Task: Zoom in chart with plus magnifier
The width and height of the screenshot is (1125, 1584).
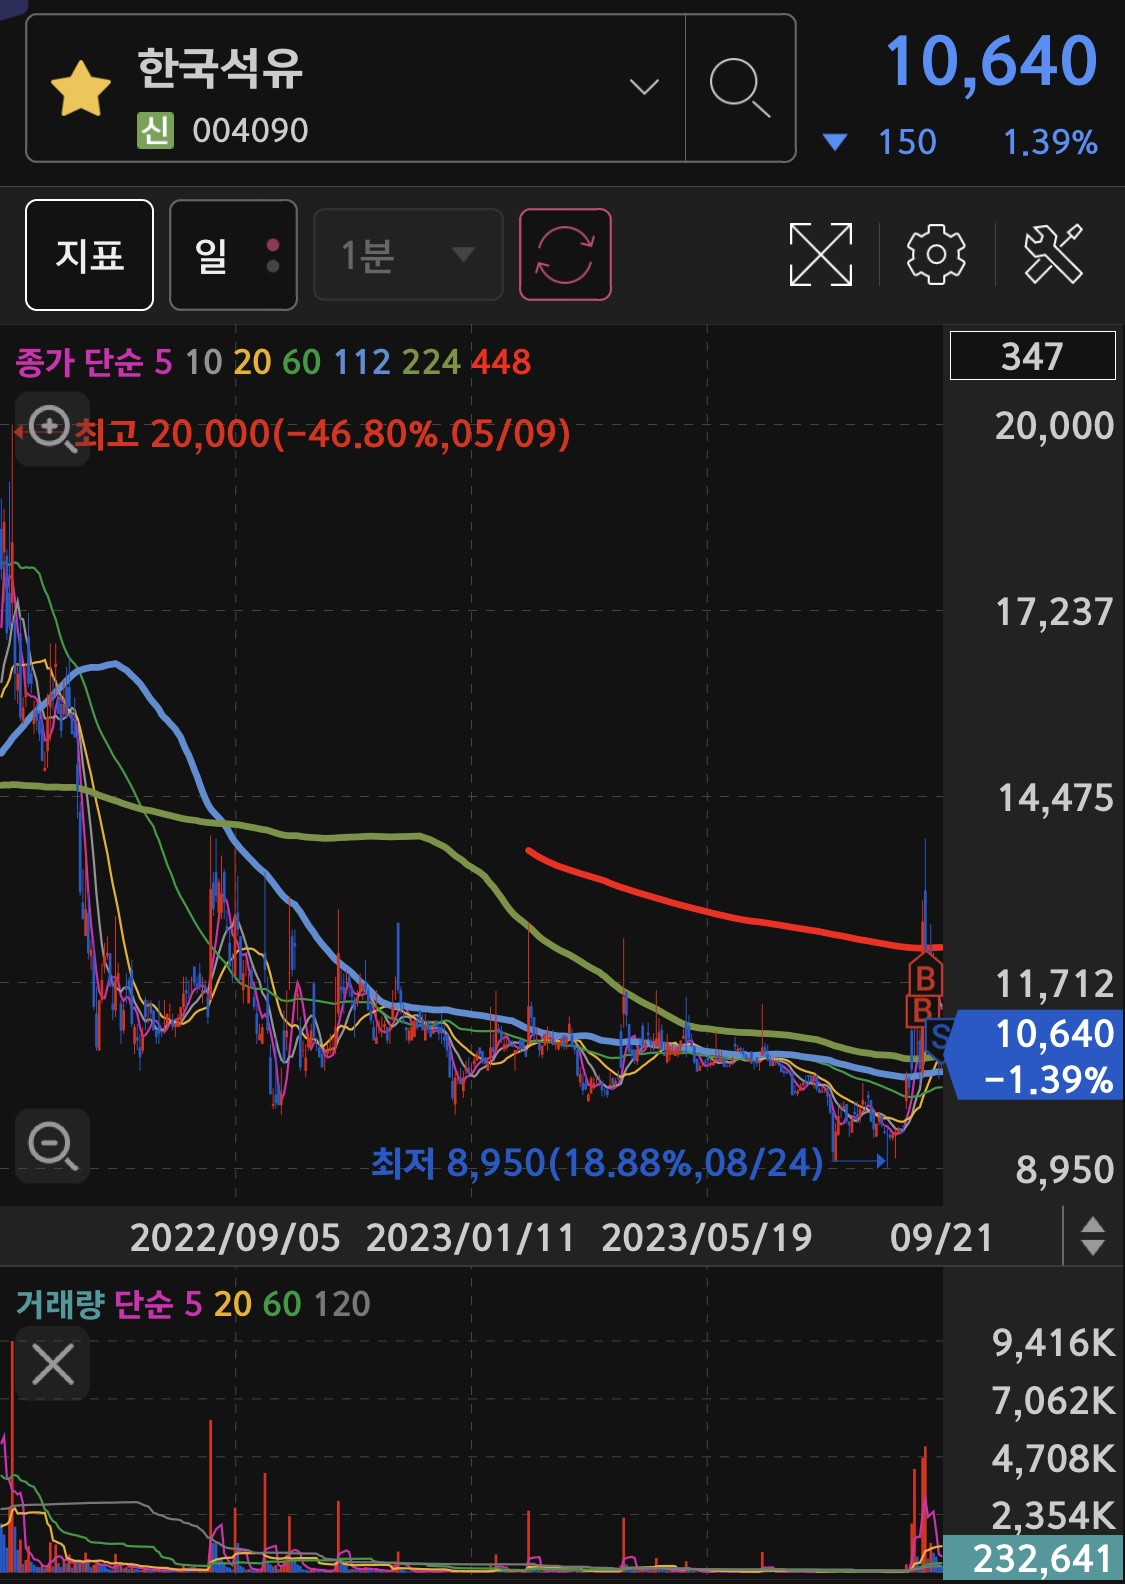Action: click(52, 431)
